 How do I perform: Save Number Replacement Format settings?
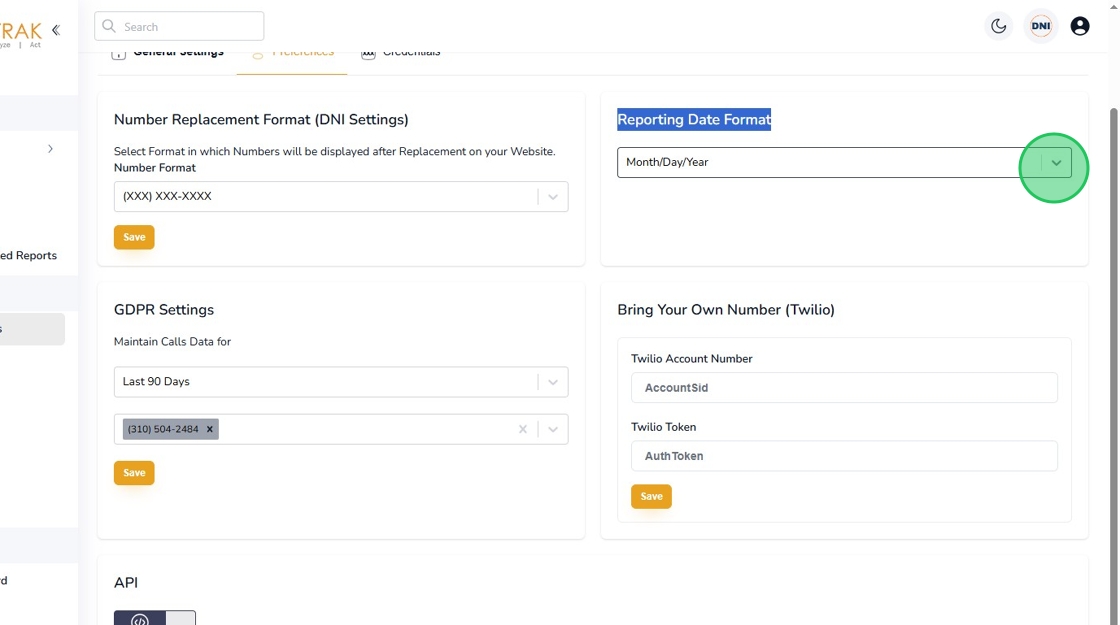134,237
